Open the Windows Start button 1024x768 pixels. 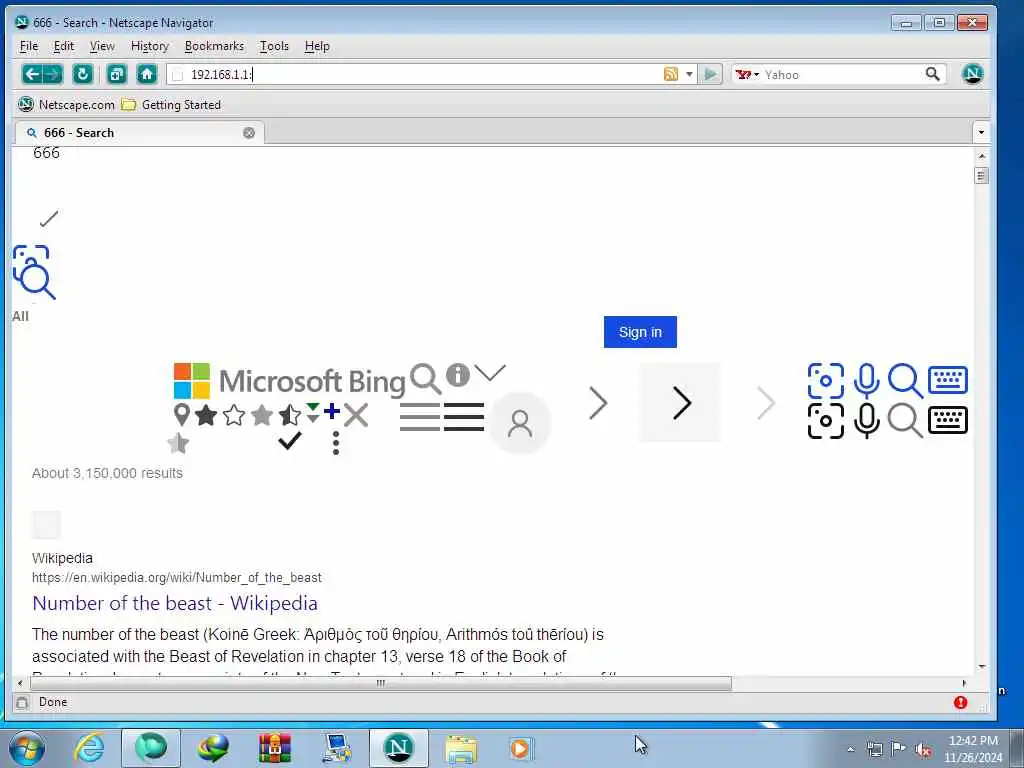point(27,748)
